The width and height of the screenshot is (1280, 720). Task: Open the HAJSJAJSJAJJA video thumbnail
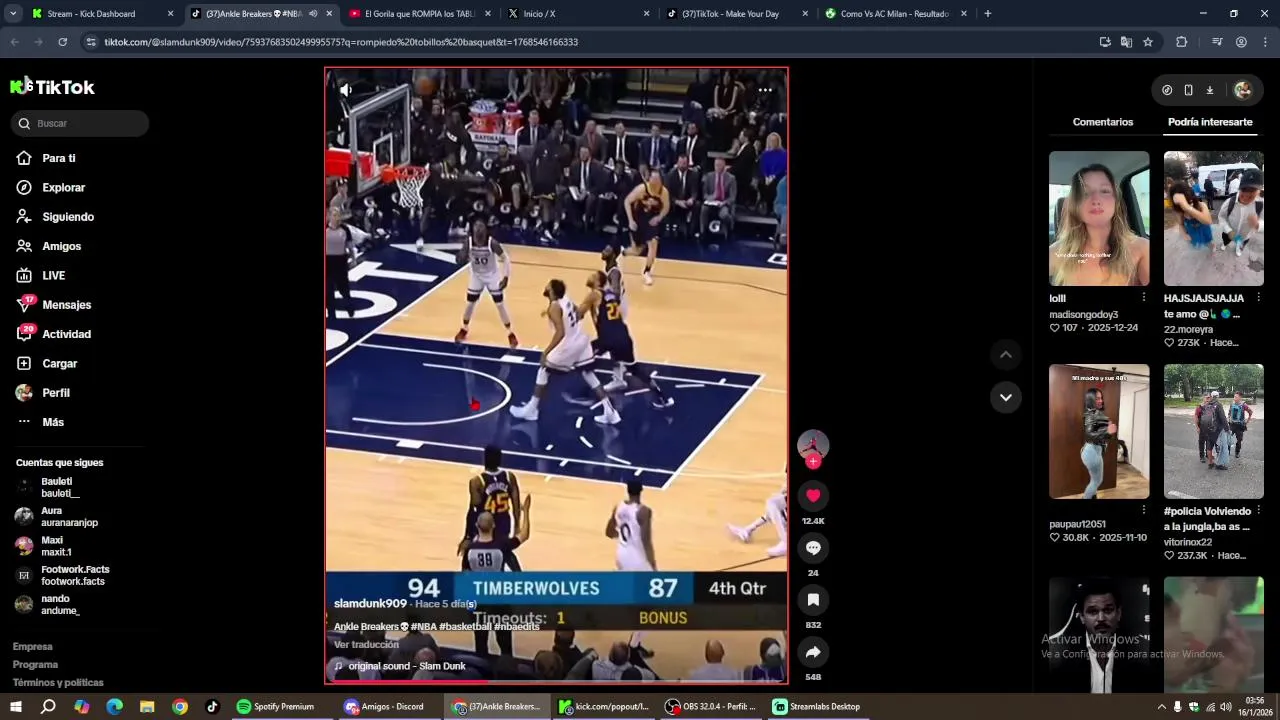coord(1214,219)
